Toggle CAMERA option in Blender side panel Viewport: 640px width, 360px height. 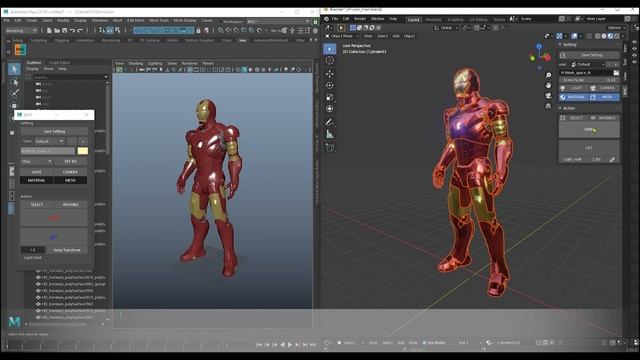(x=604, y=88)
